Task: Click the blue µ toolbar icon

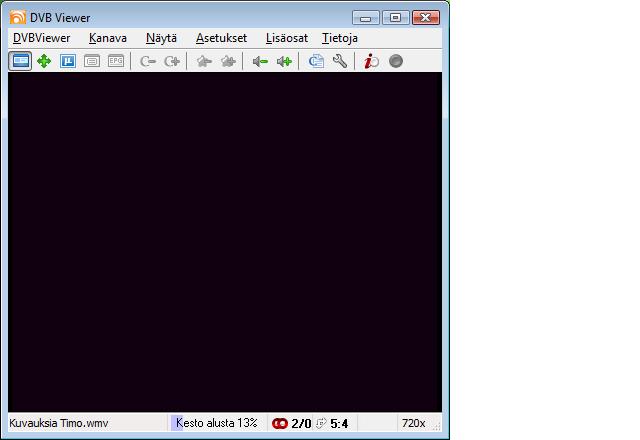Action: point(68,61)
